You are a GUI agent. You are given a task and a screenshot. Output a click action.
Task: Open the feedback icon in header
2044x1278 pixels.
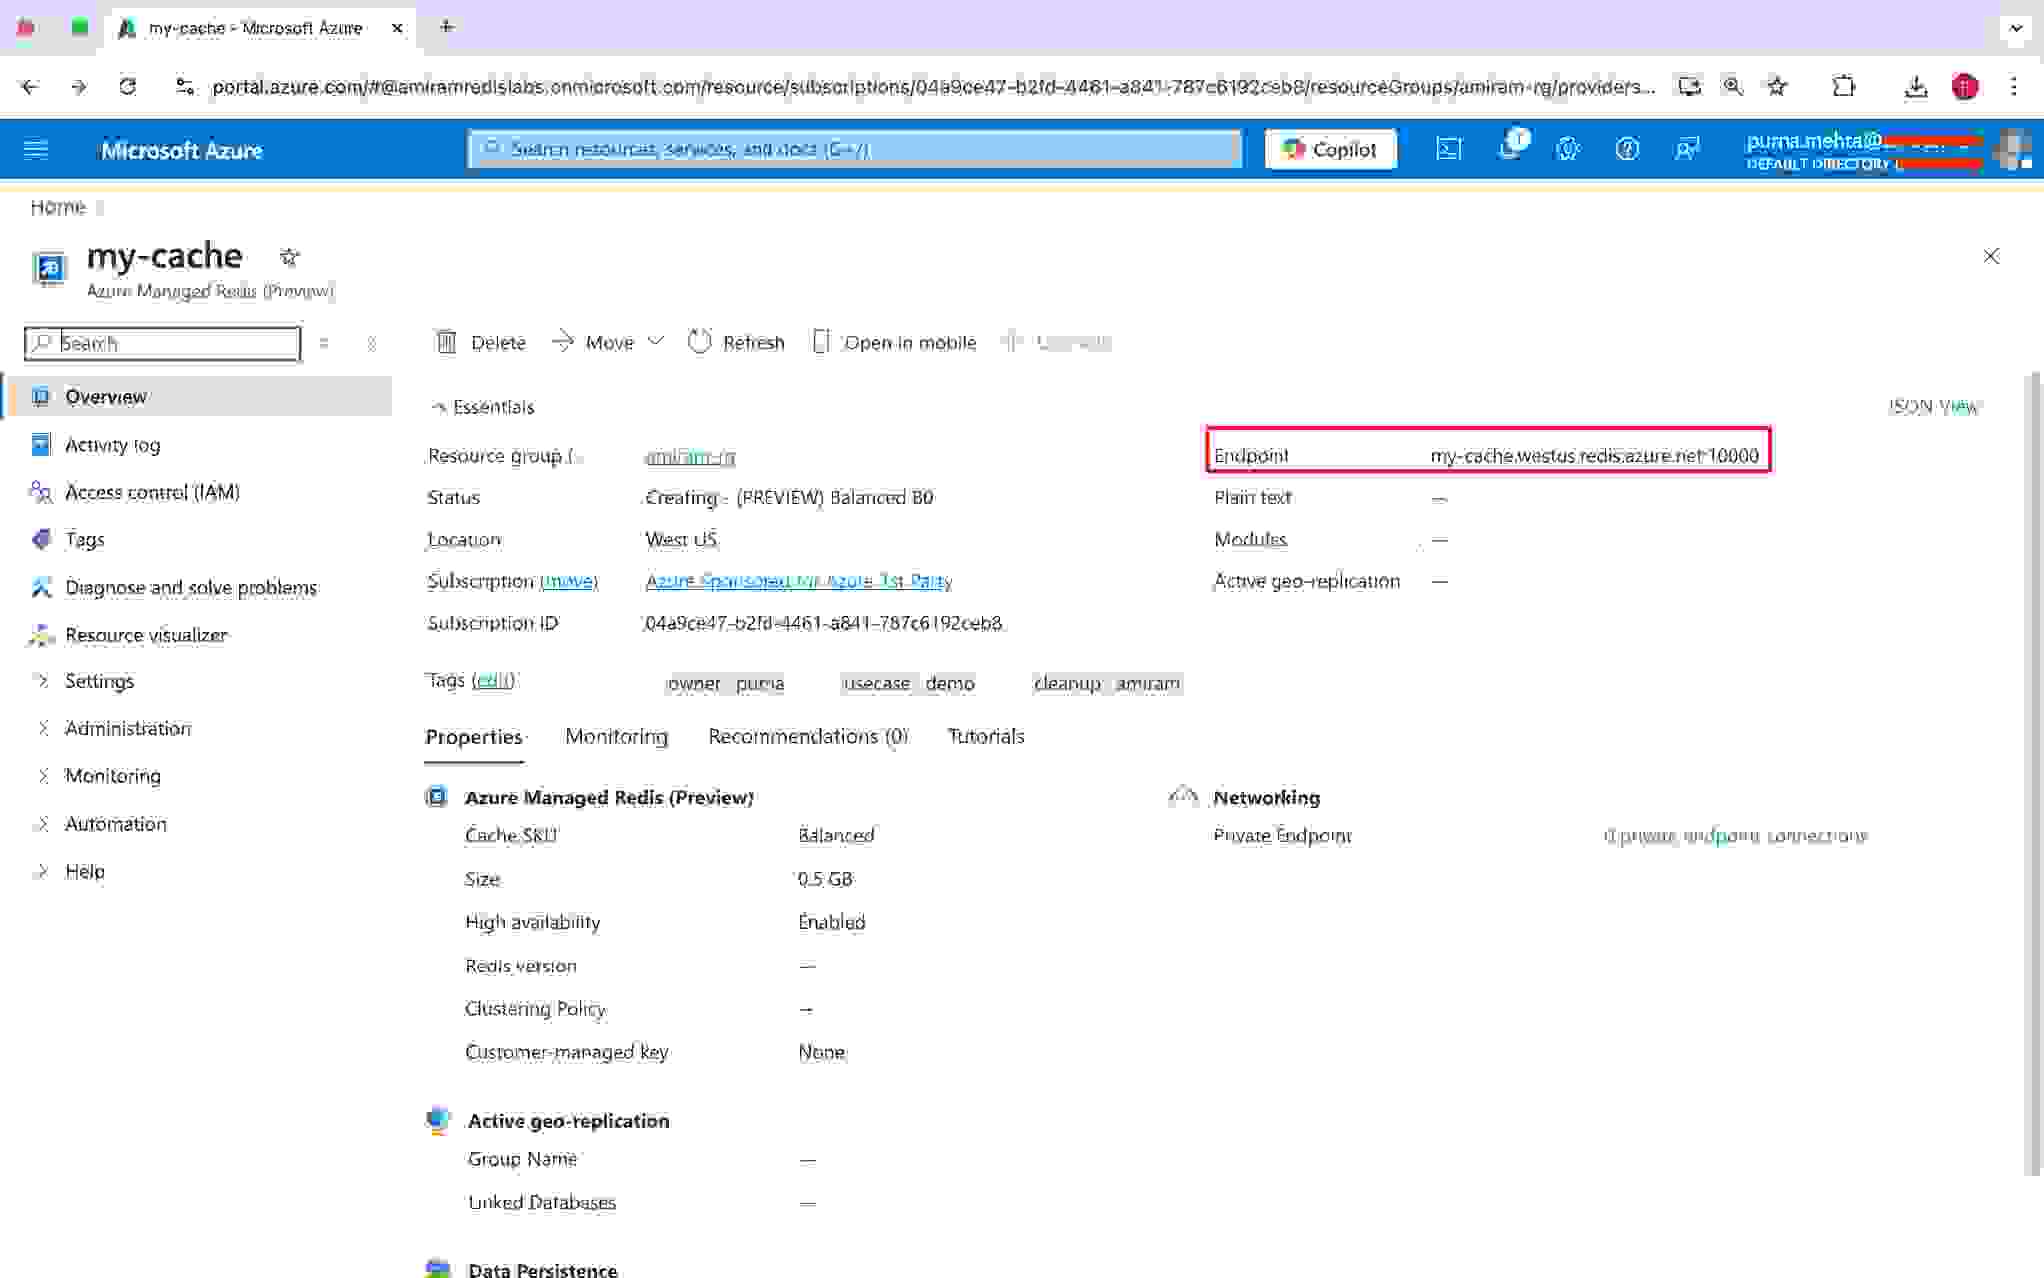pyautogui.click(x=1687, y=149)
